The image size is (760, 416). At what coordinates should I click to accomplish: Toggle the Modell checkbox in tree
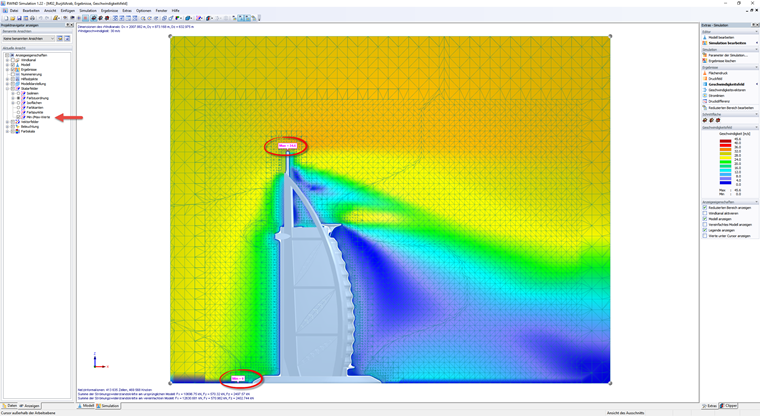coord(13,64)
